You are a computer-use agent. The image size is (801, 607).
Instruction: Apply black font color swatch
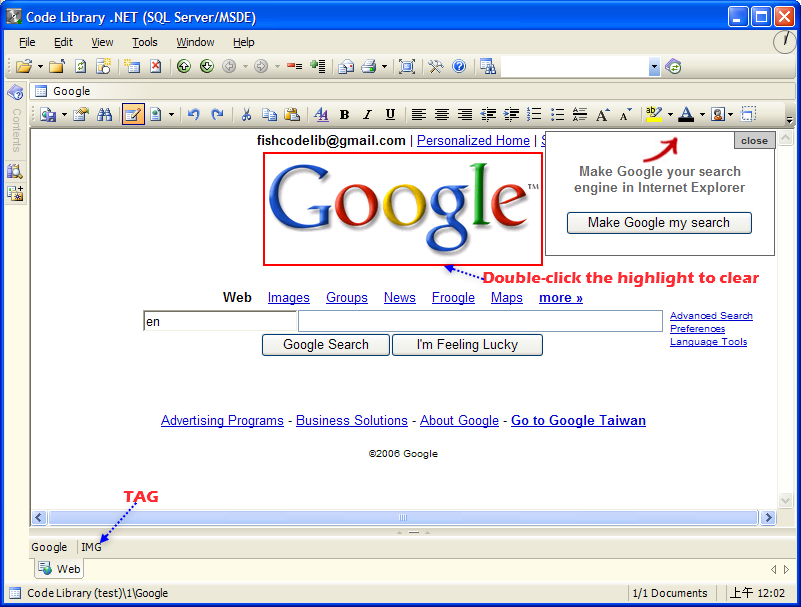[686, 114]
